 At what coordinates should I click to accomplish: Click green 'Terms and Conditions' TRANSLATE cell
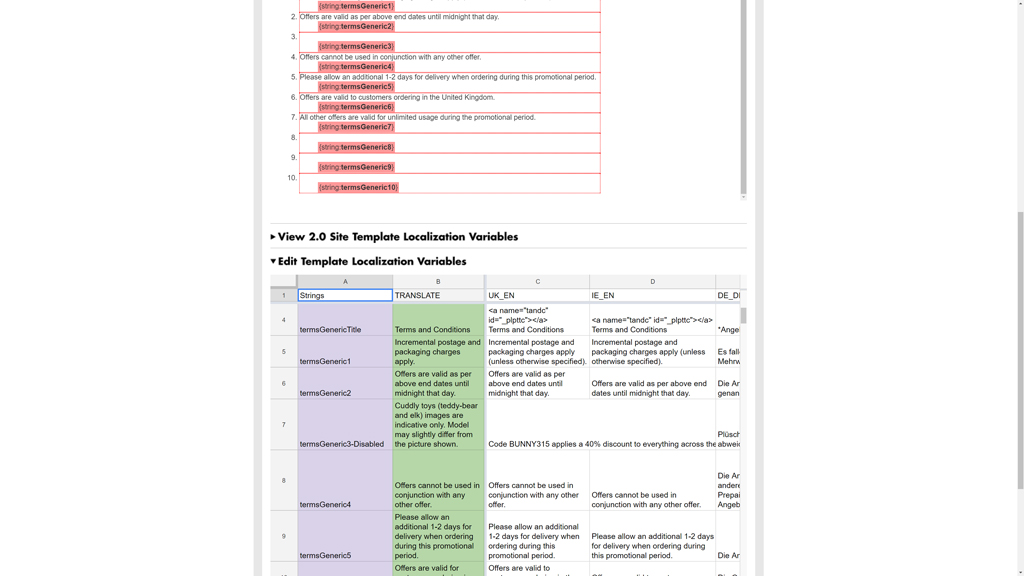coord(438,320)
